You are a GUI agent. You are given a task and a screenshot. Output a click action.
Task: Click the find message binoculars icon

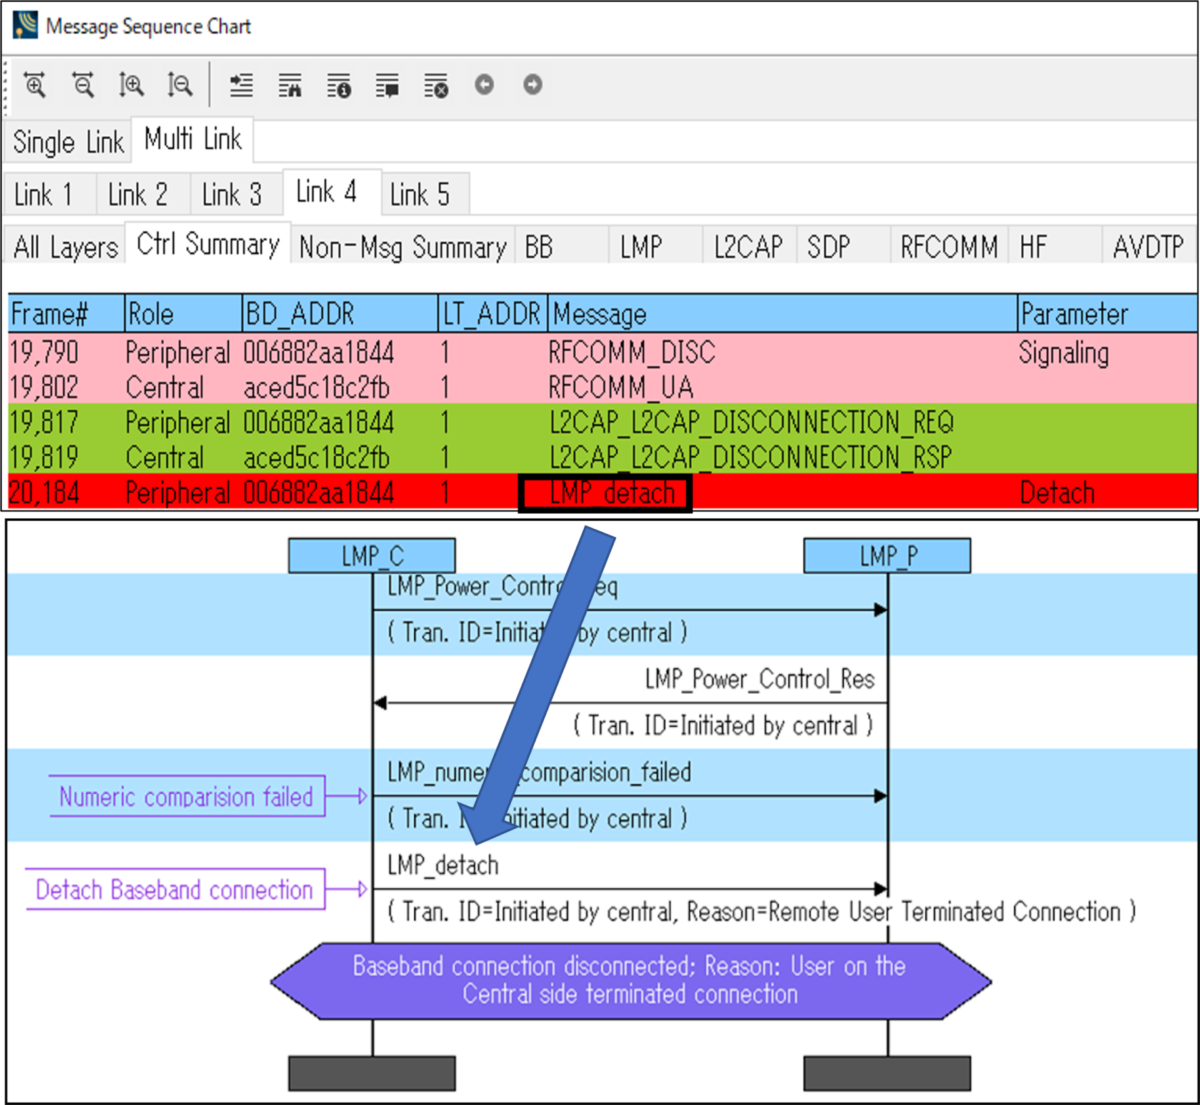(x=290, y=86)
